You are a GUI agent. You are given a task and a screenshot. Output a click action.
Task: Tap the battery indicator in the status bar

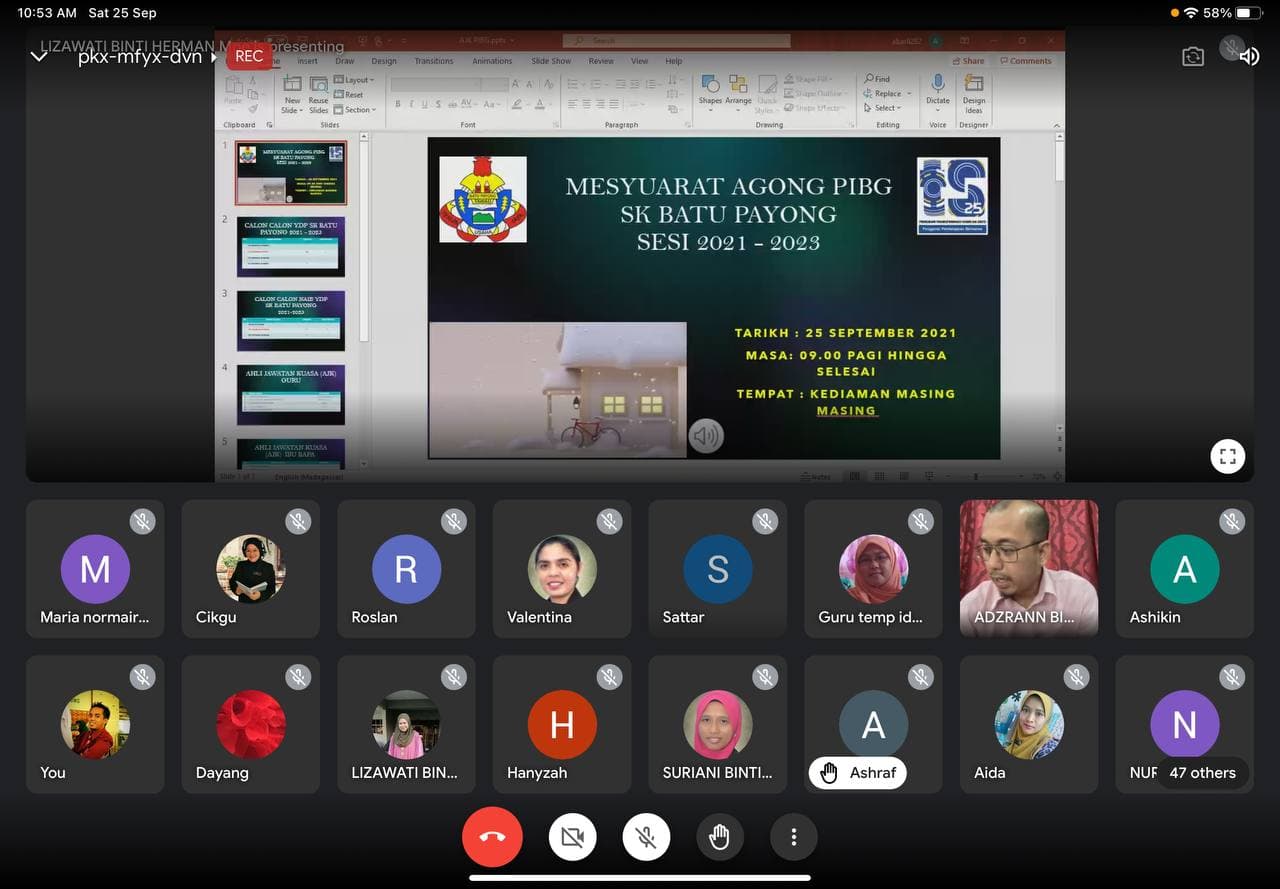pos(1249,13)
